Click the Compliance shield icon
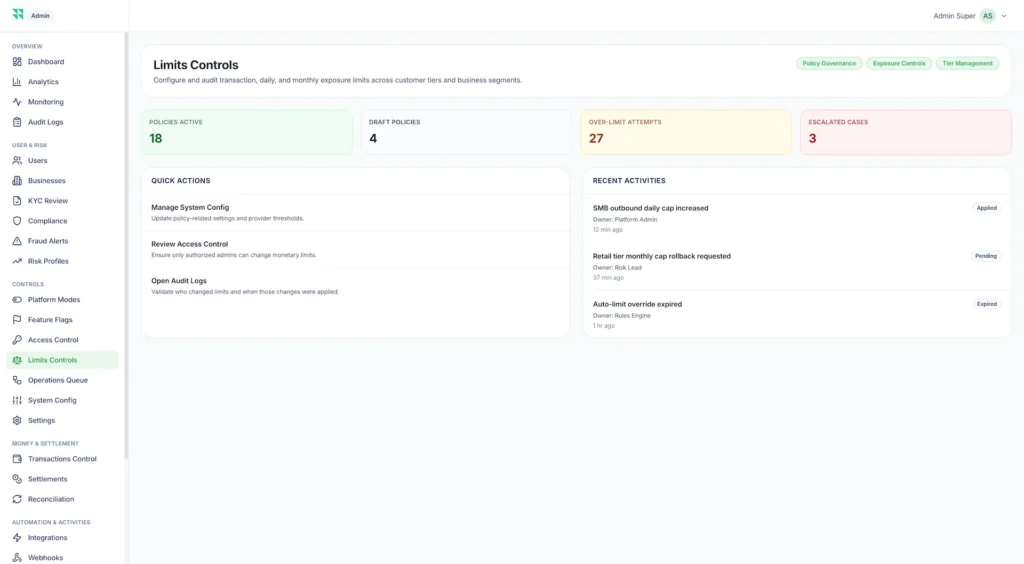The height and width of the screenshot is (564, 1024). pos(17,221)
